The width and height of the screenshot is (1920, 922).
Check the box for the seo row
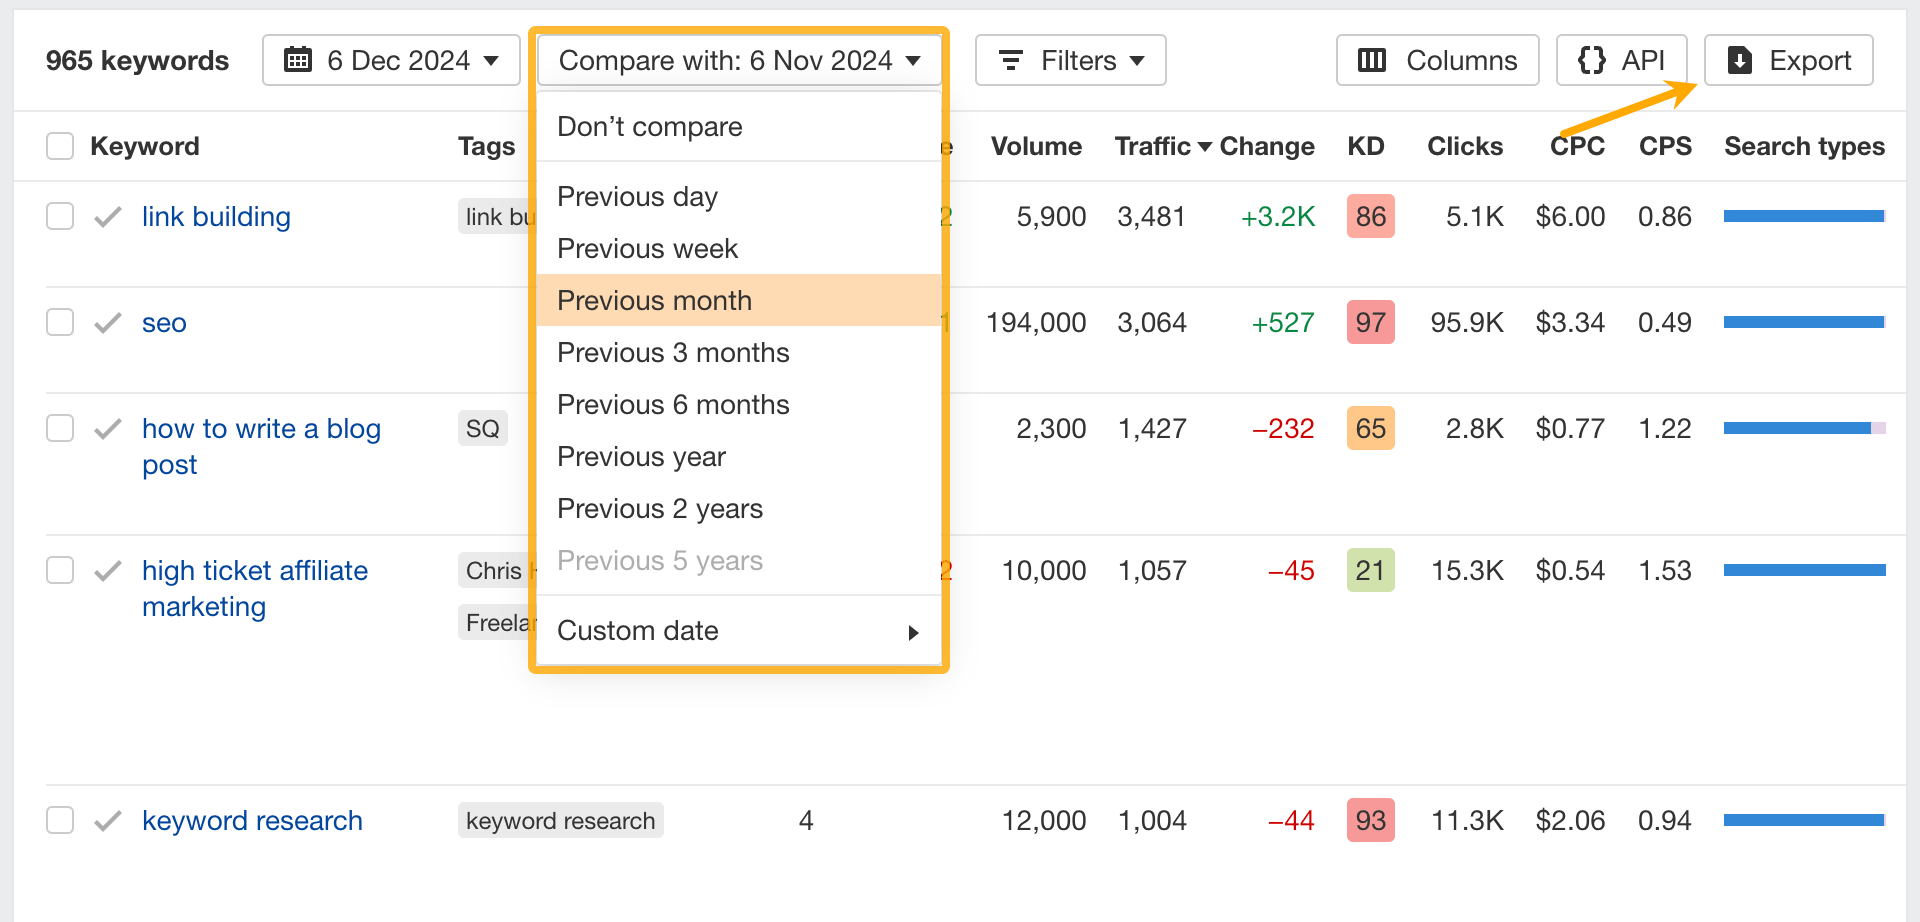click(x=60, y=322)
